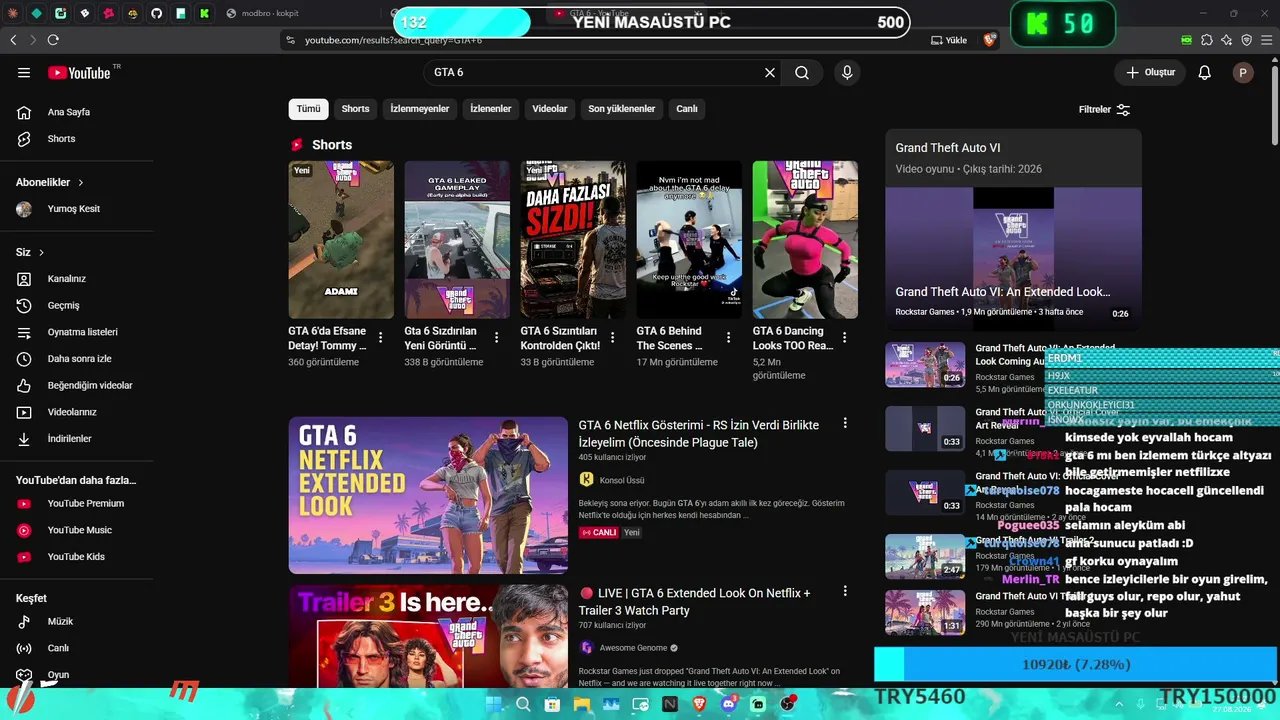
Task: Open Canlı in the Keşfet section
Action: (x=76, y=648)
